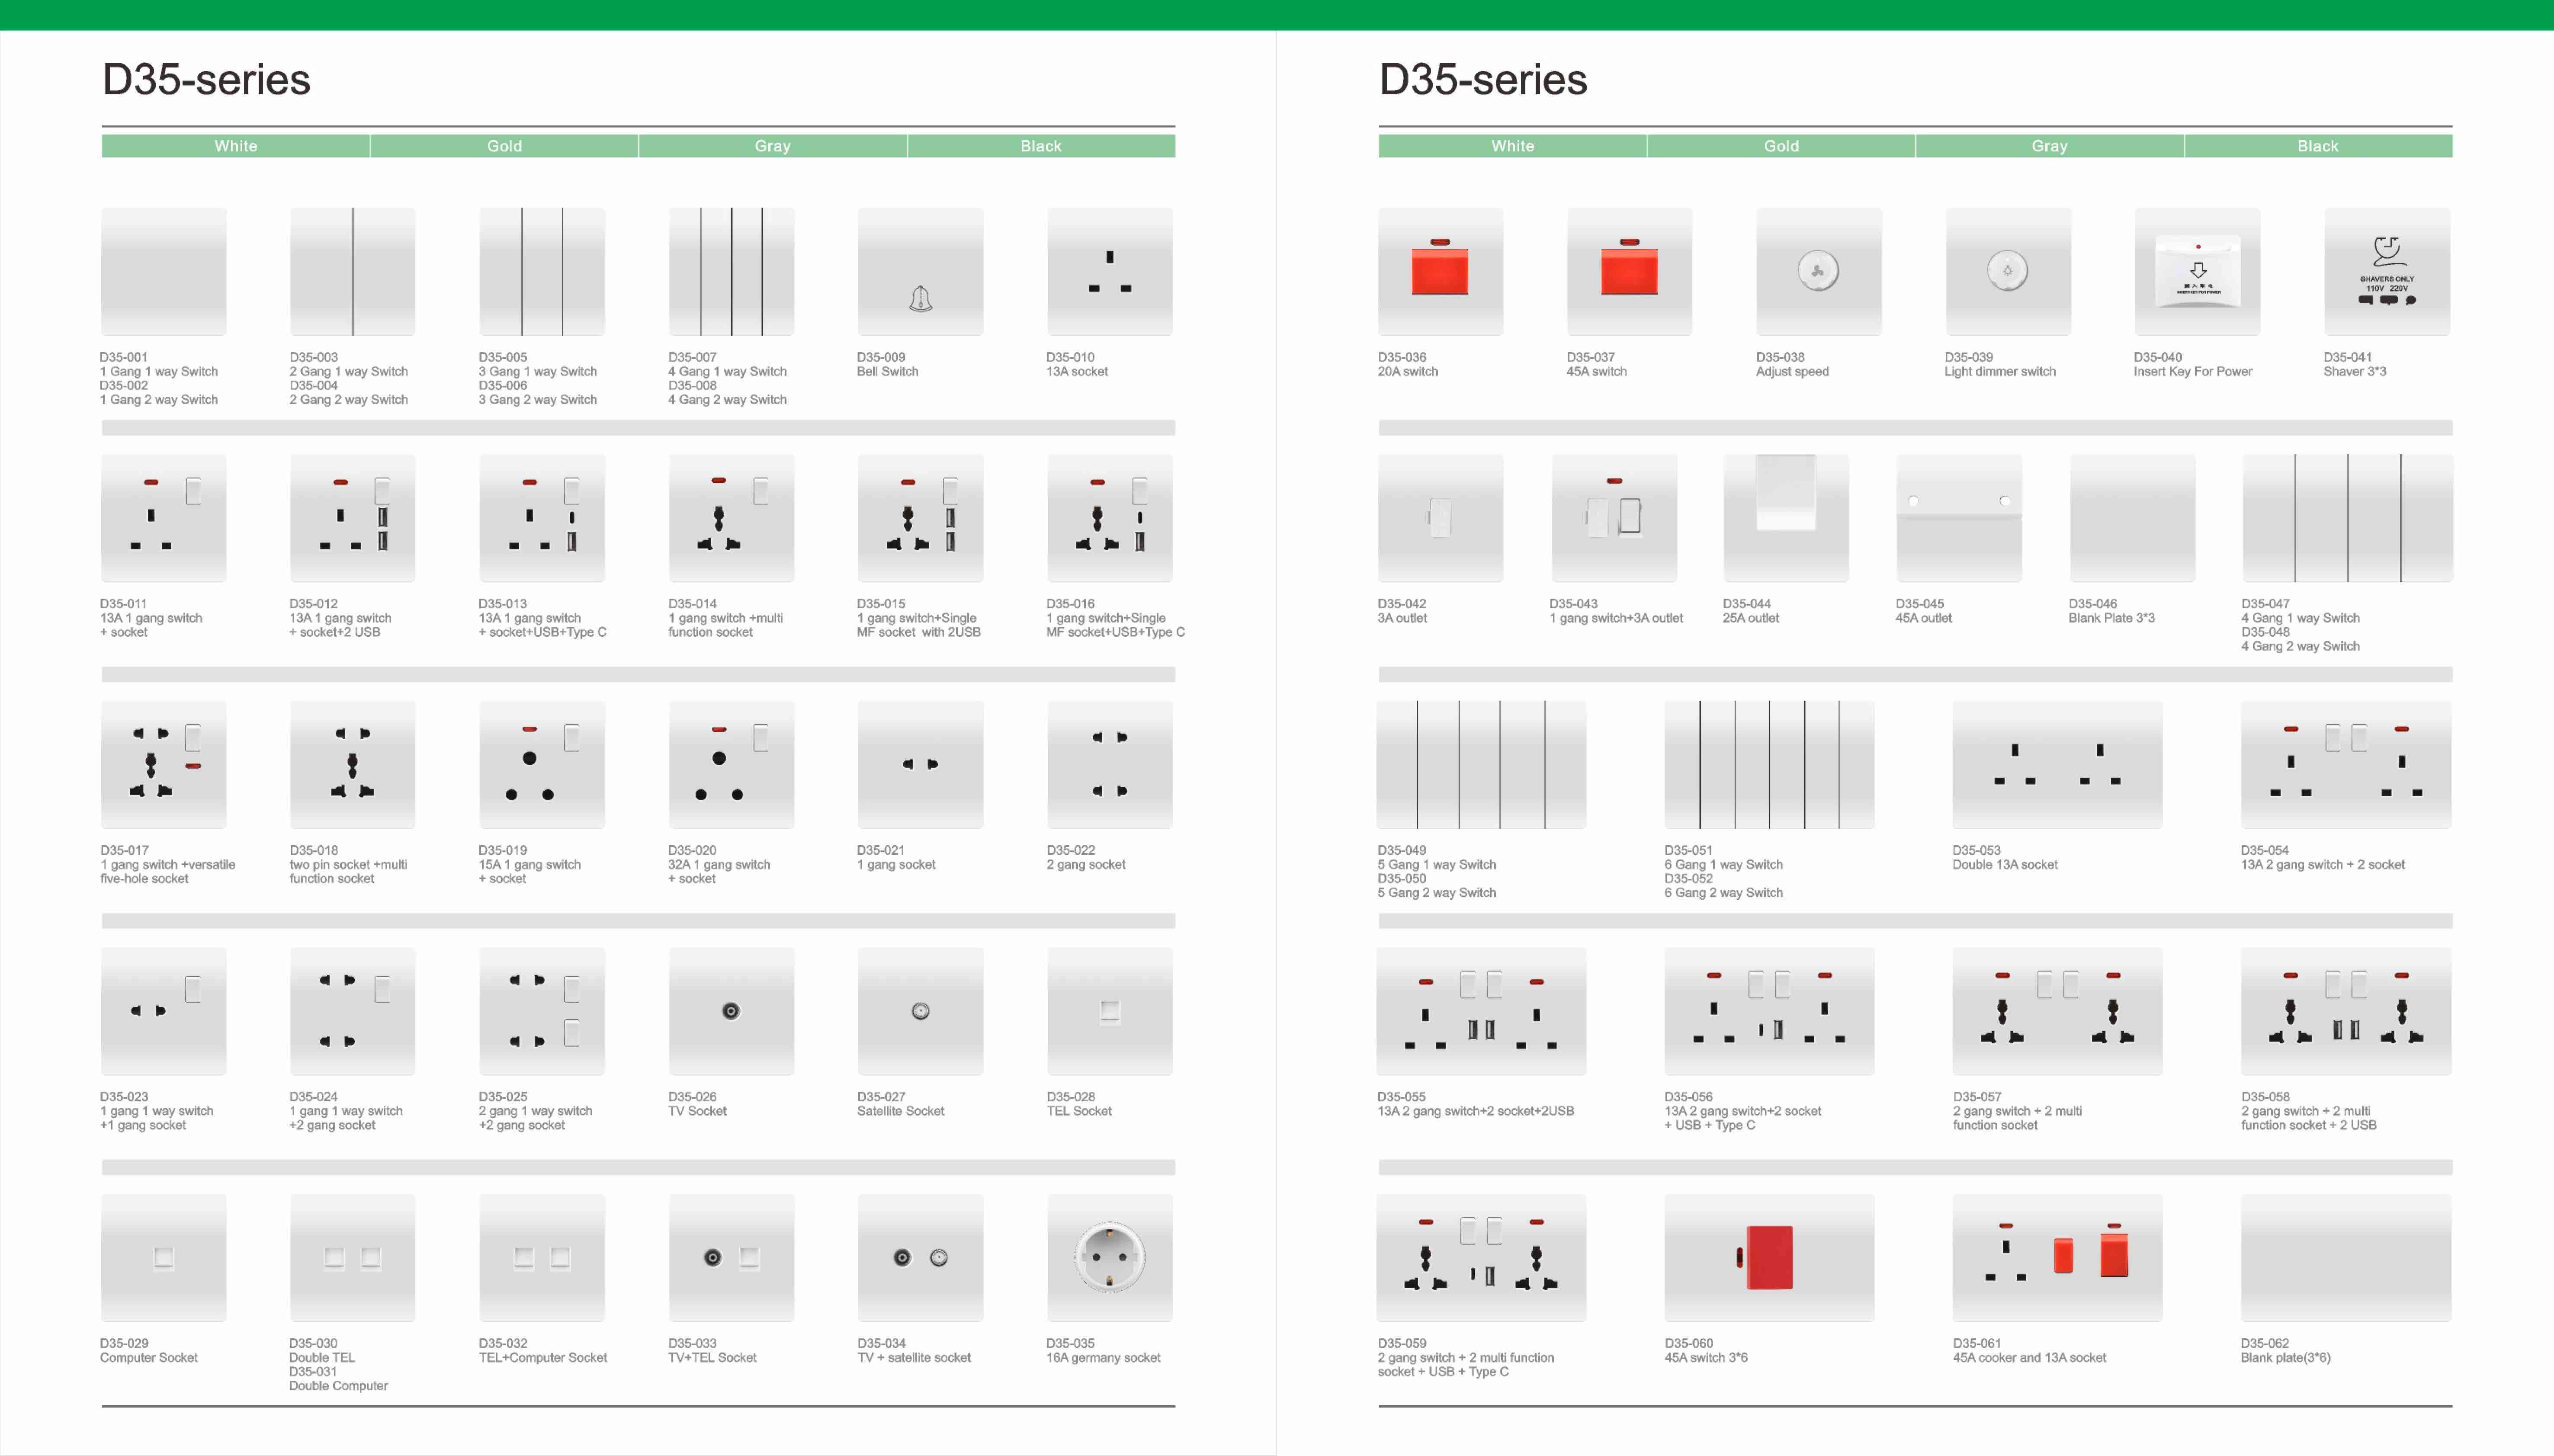Click the D35-009 Bell Switch product
Image resolution: width=2554 pixels, height=1456 pixels.
click(920, 271)
